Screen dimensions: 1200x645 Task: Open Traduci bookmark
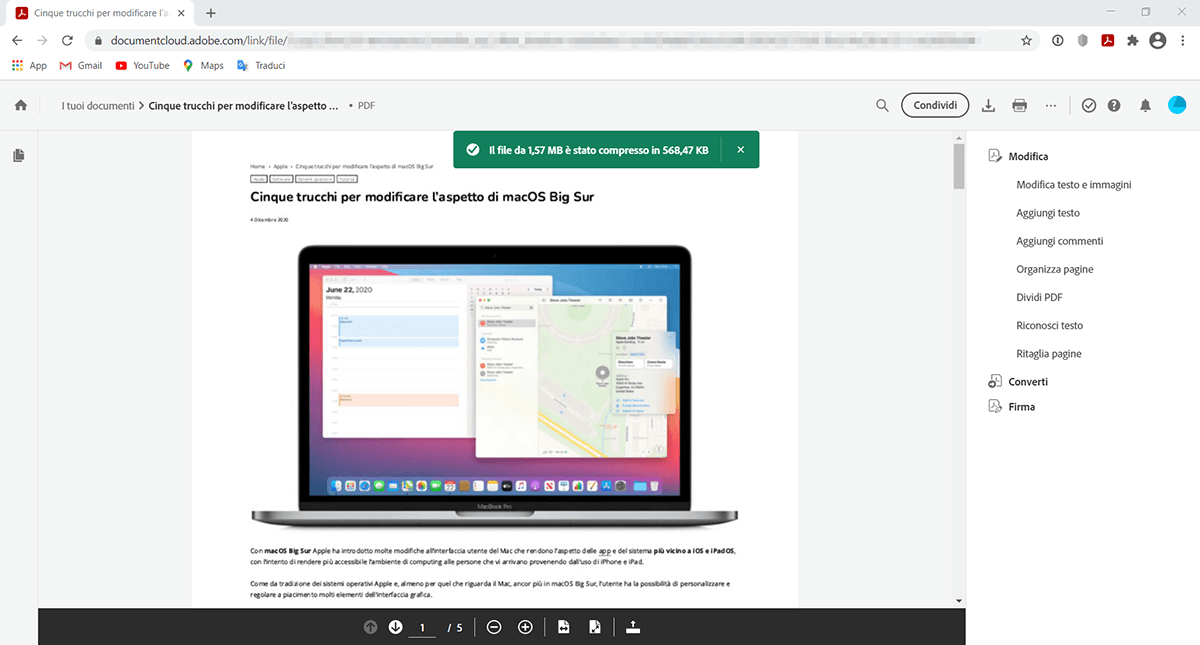pos(261,65)
